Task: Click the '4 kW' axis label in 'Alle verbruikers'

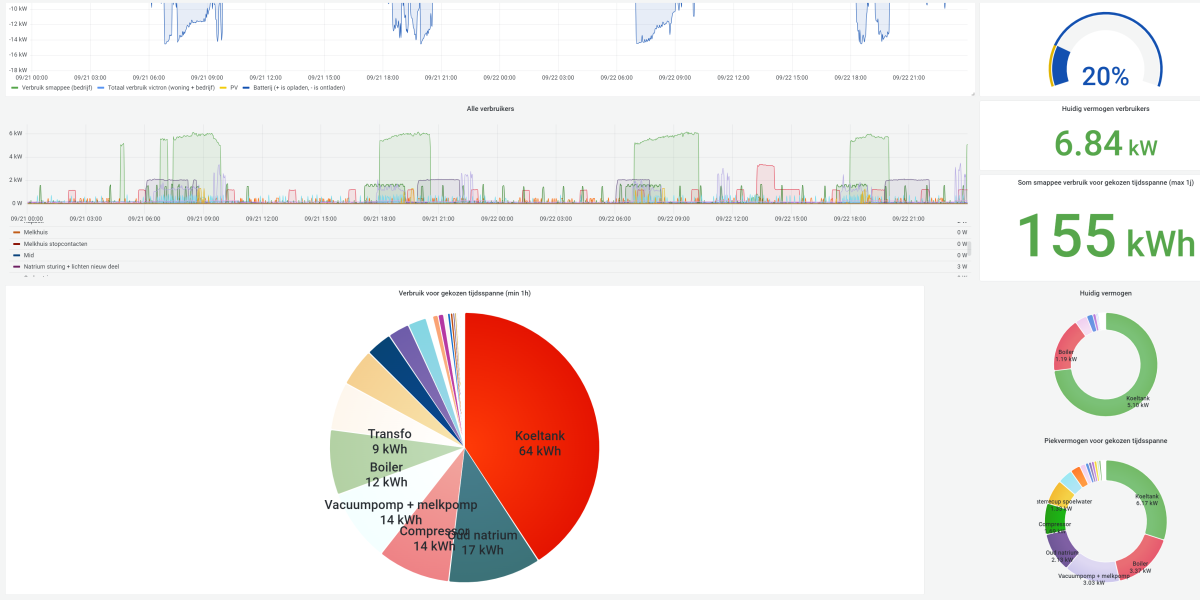Action: pyautogui.click(x=16, y=156)
